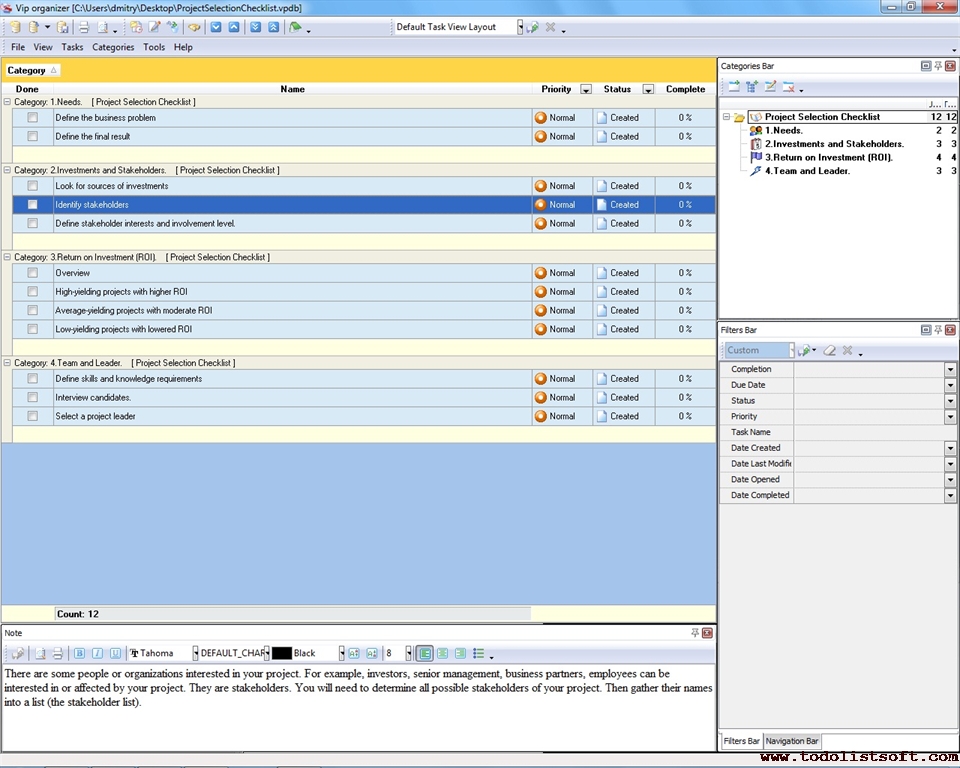This screenshot has width=960, height=768.
Task: Click the Priority column header
Action: pyautogui.click(x=556, y=89)
